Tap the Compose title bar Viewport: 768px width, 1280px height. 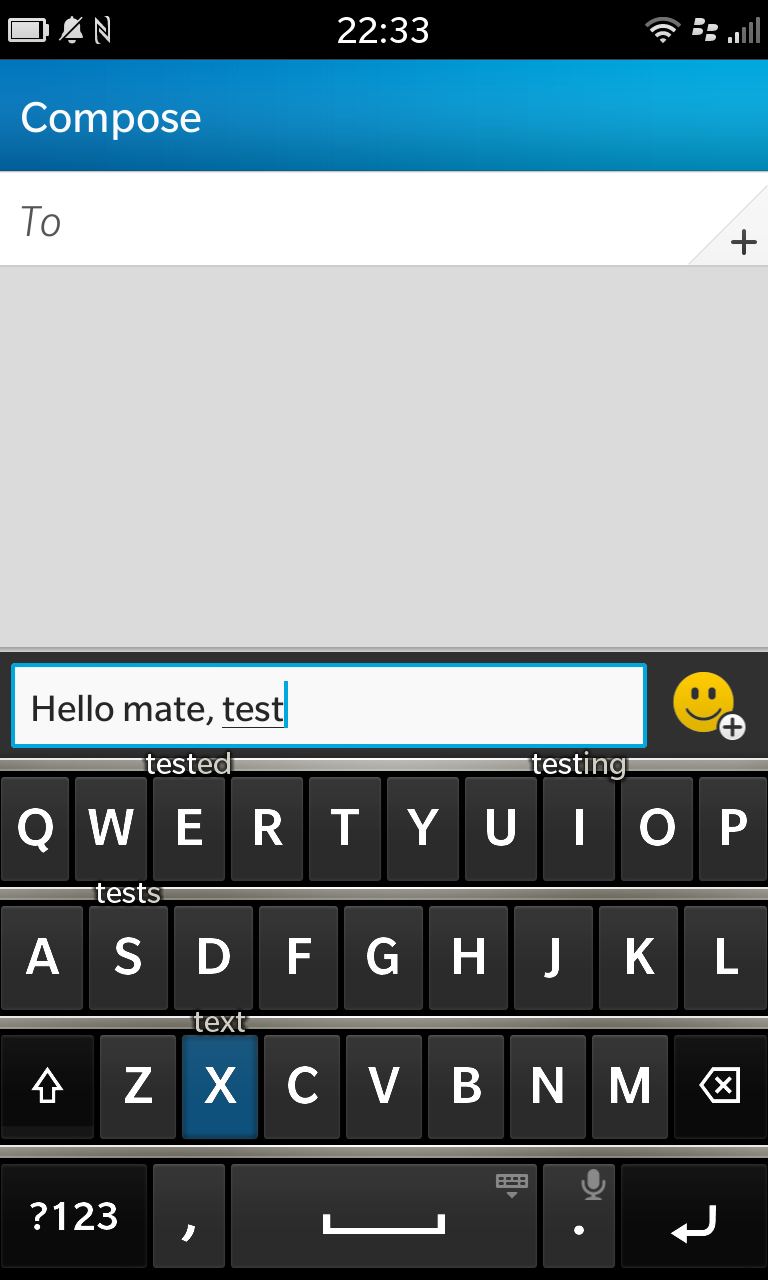(384, 117)
